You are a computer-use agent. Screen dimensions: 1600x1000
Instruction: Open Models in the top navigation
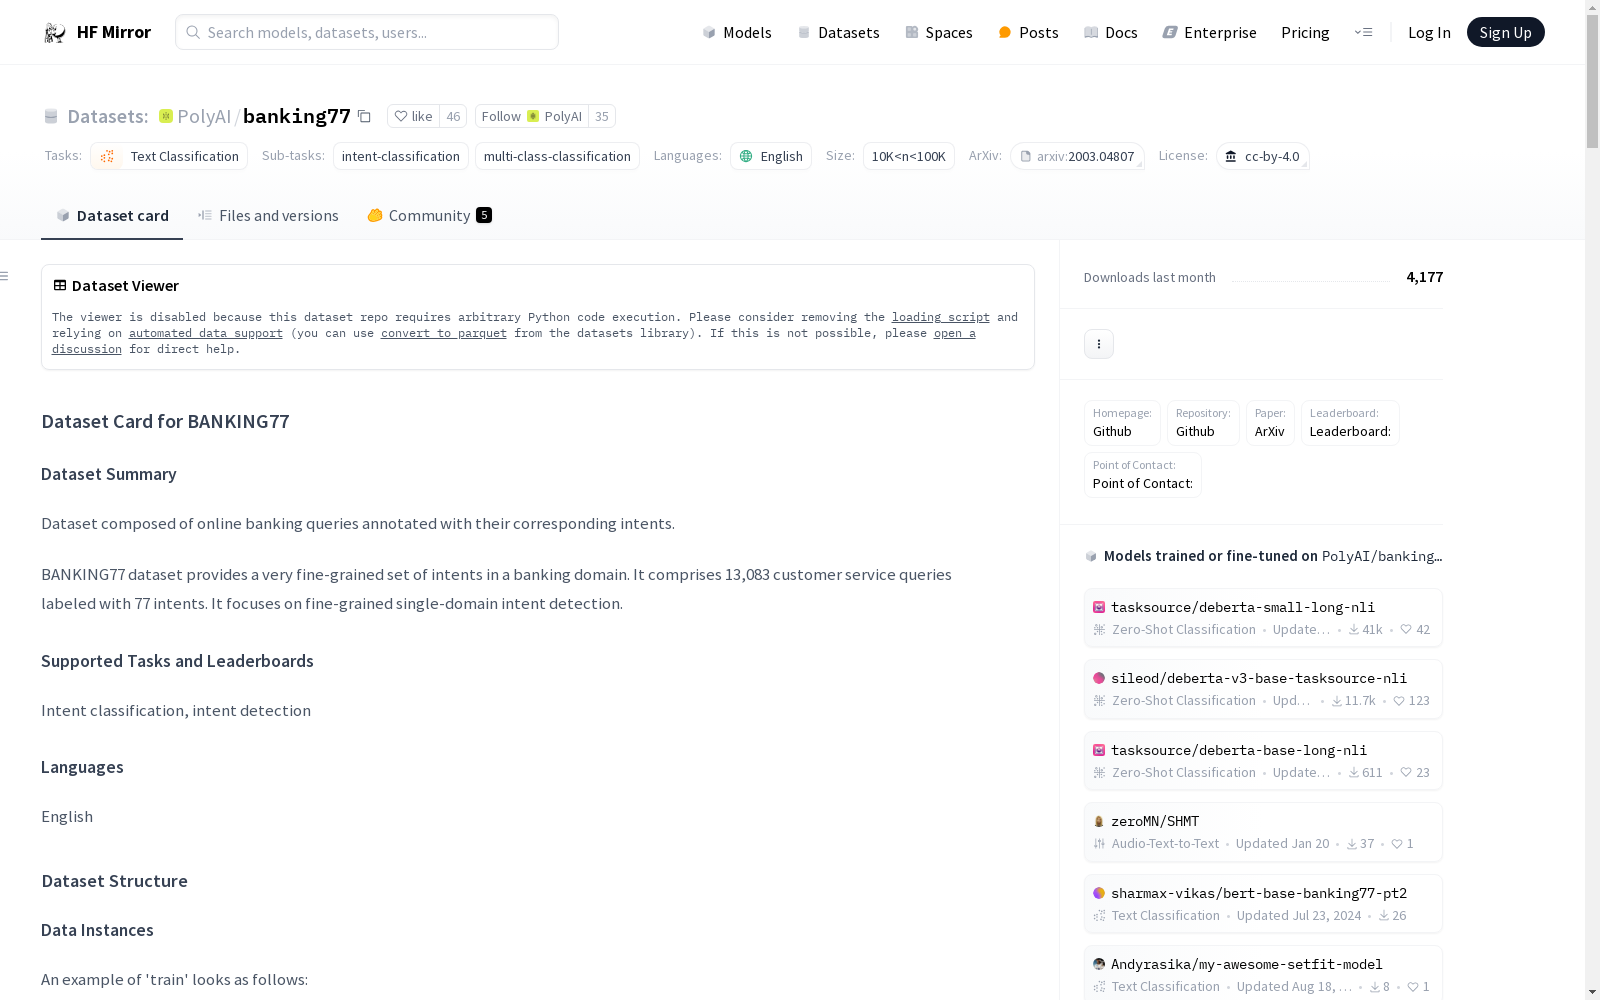click(x=737, y=32)
